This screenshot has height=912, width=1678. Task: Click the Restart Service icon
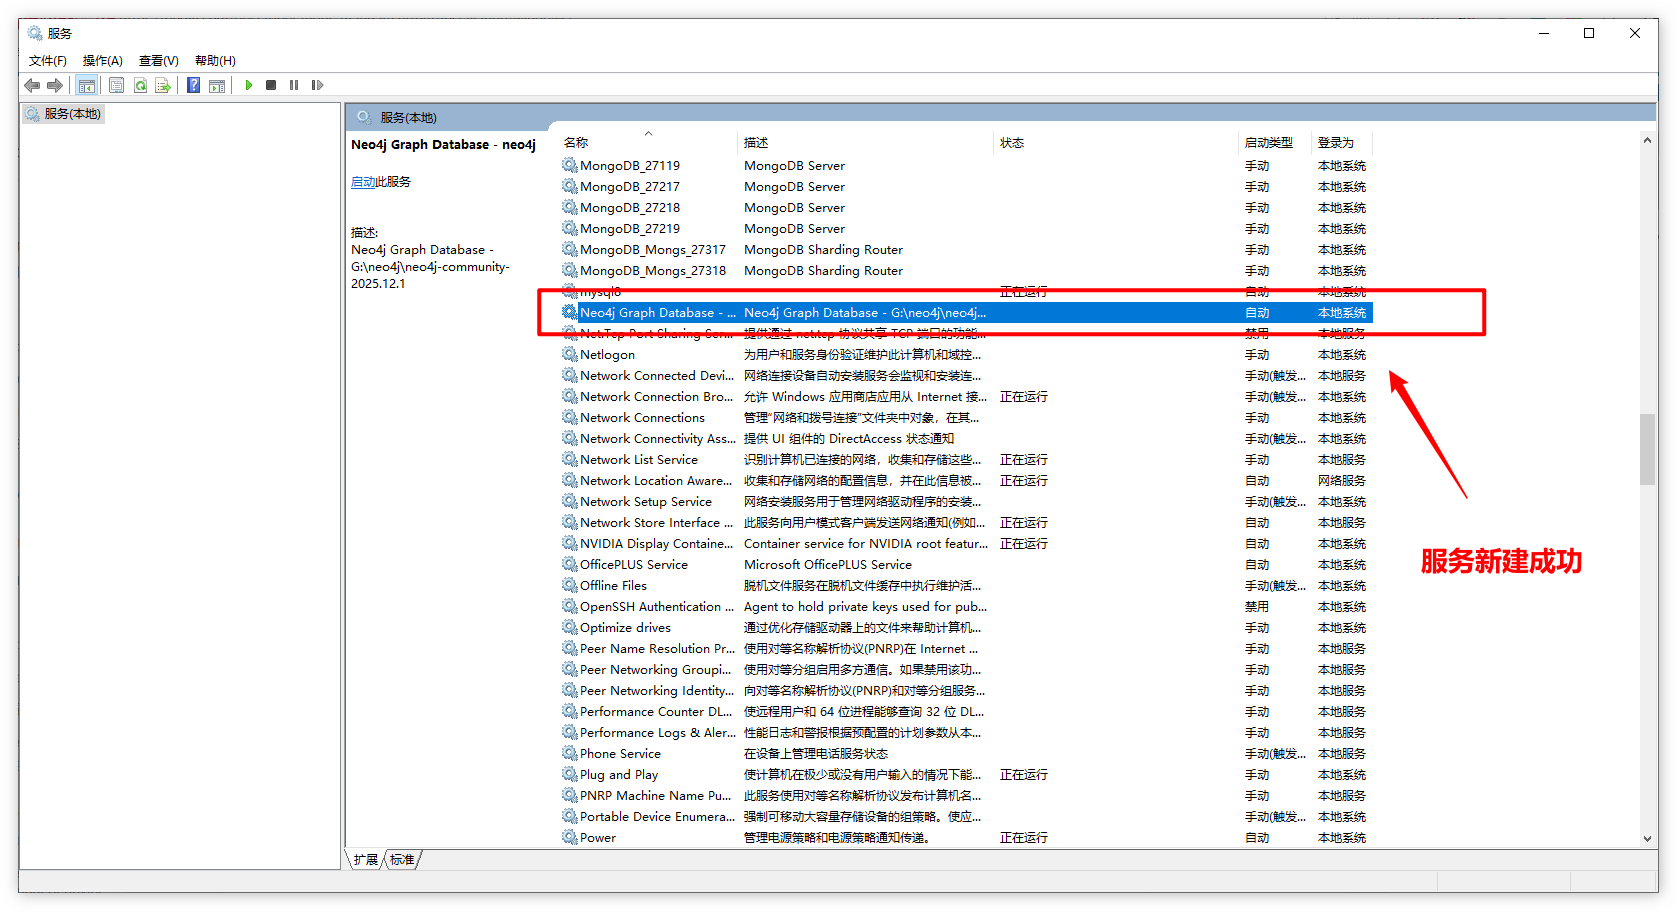click(x=317, y=86)
